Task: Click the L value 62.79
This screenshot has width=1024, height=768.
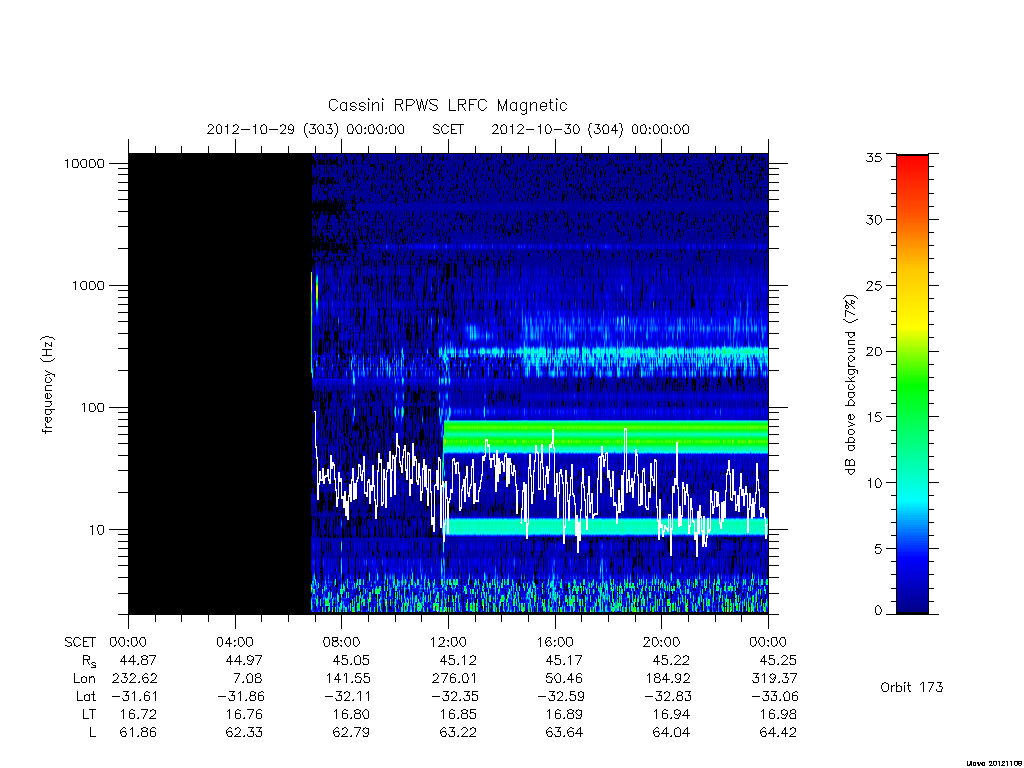Action: (x=351, y=733)
